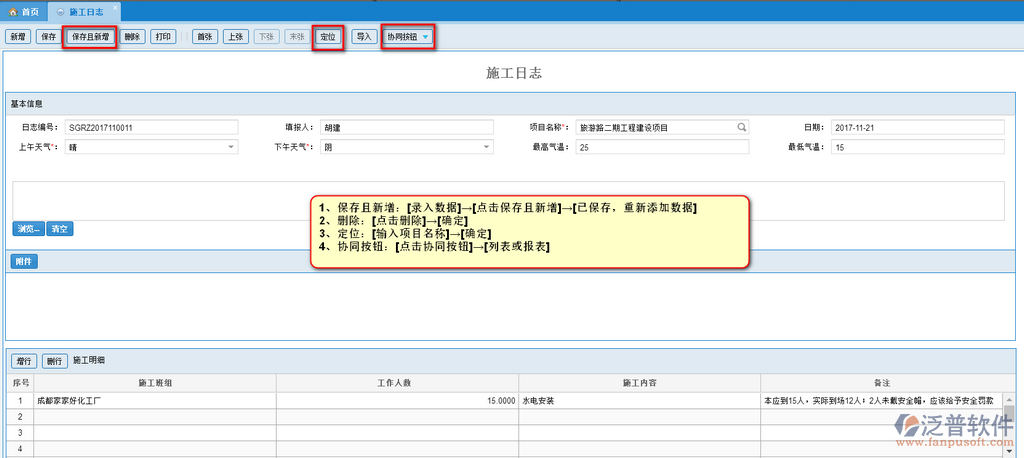Open the 首页 home tab

(24, 11)
